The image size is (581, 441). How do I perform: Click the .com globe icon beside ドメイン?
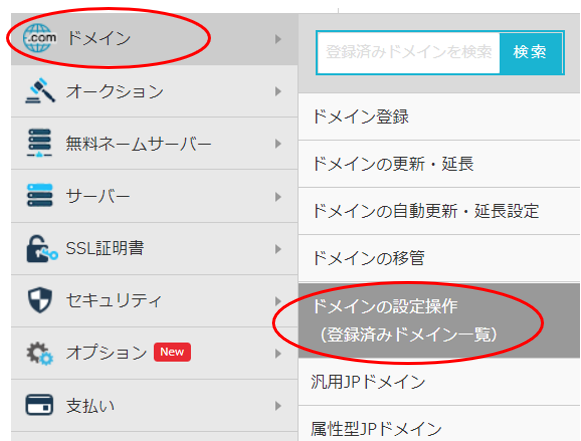click(39, 38)
